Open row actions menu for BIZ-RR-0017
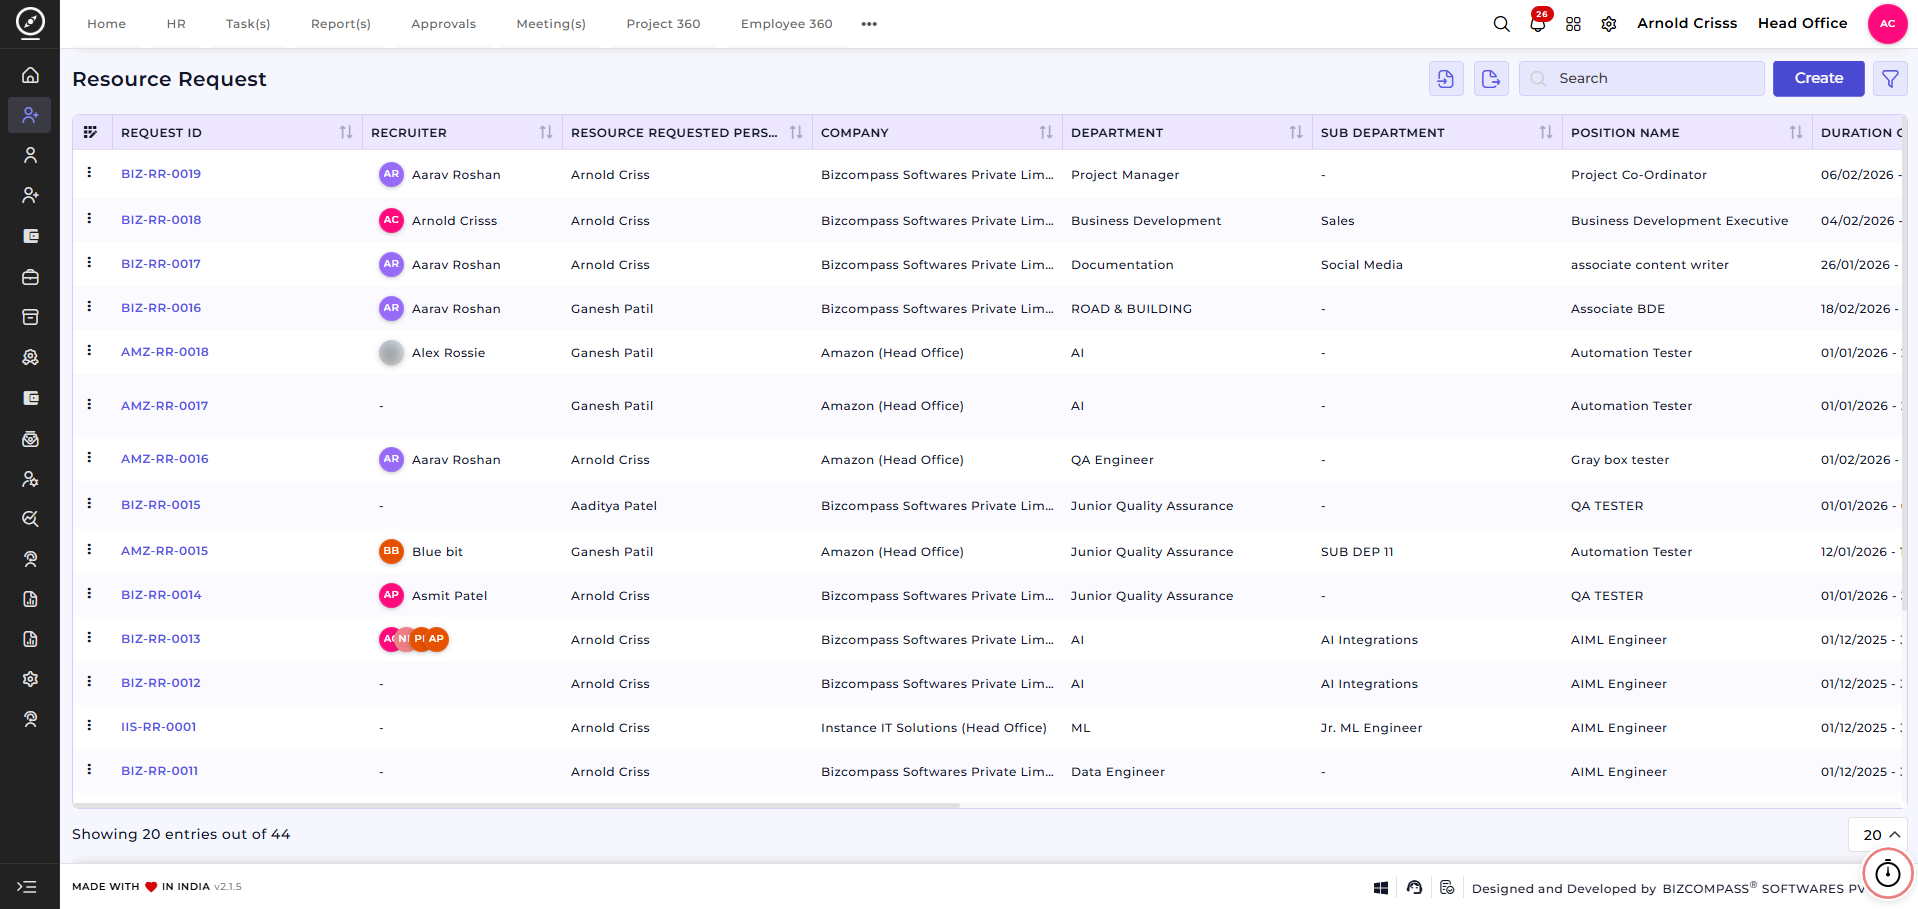 (89, 263)
